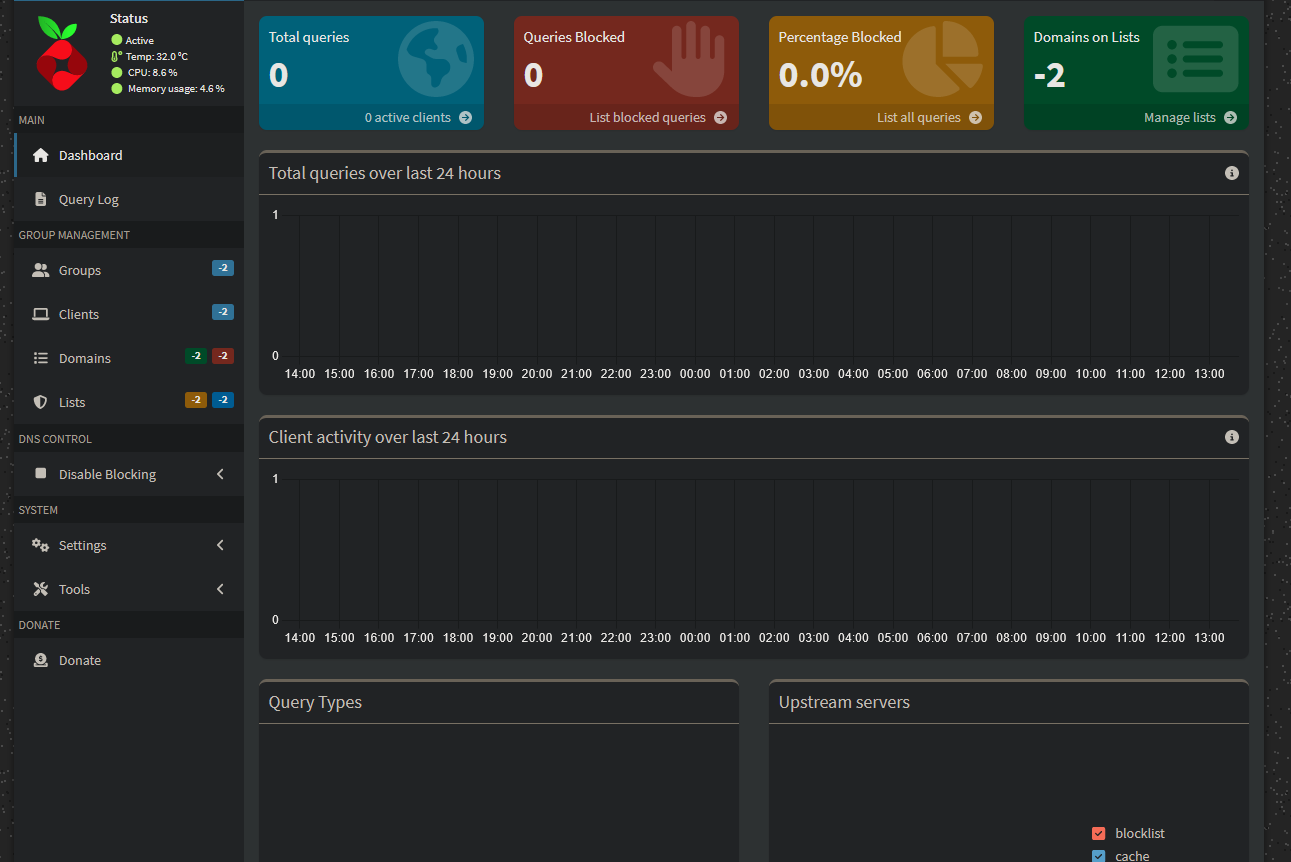Click the Tools wrench icon
The height and width of the screenshot is (862, 1291).
click(x=41, y=589)
